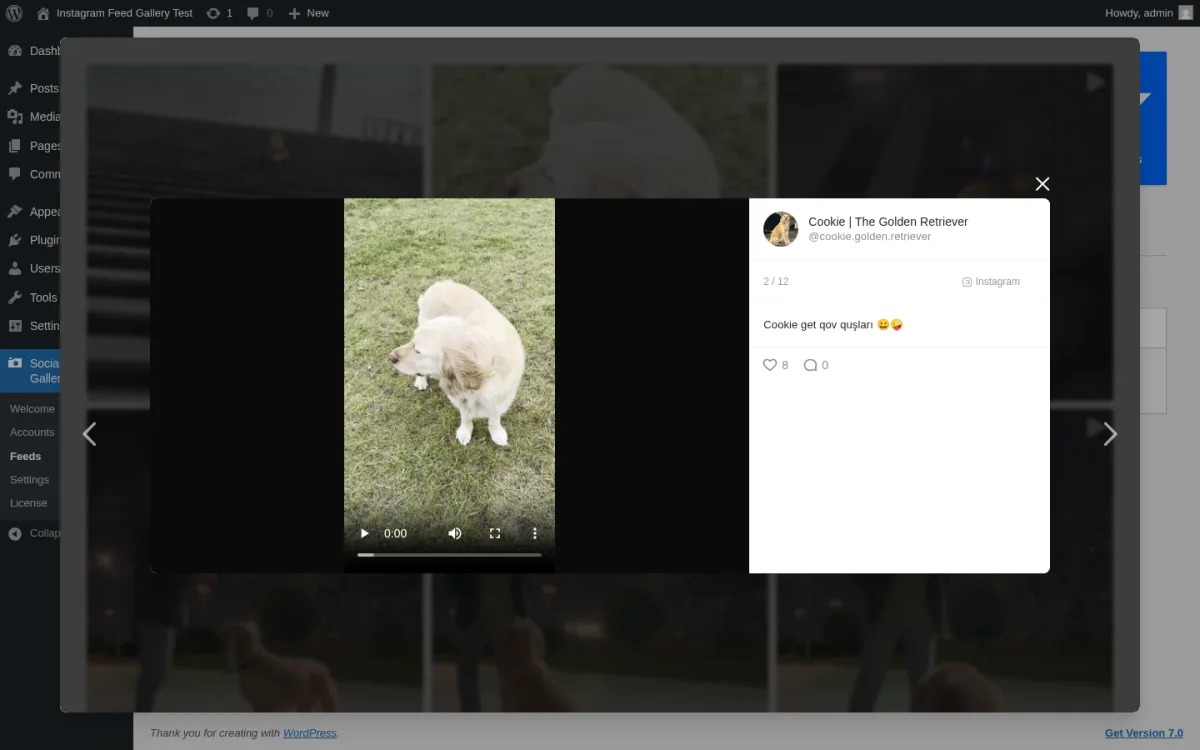Open the New content menu

[x=308, y=13]
